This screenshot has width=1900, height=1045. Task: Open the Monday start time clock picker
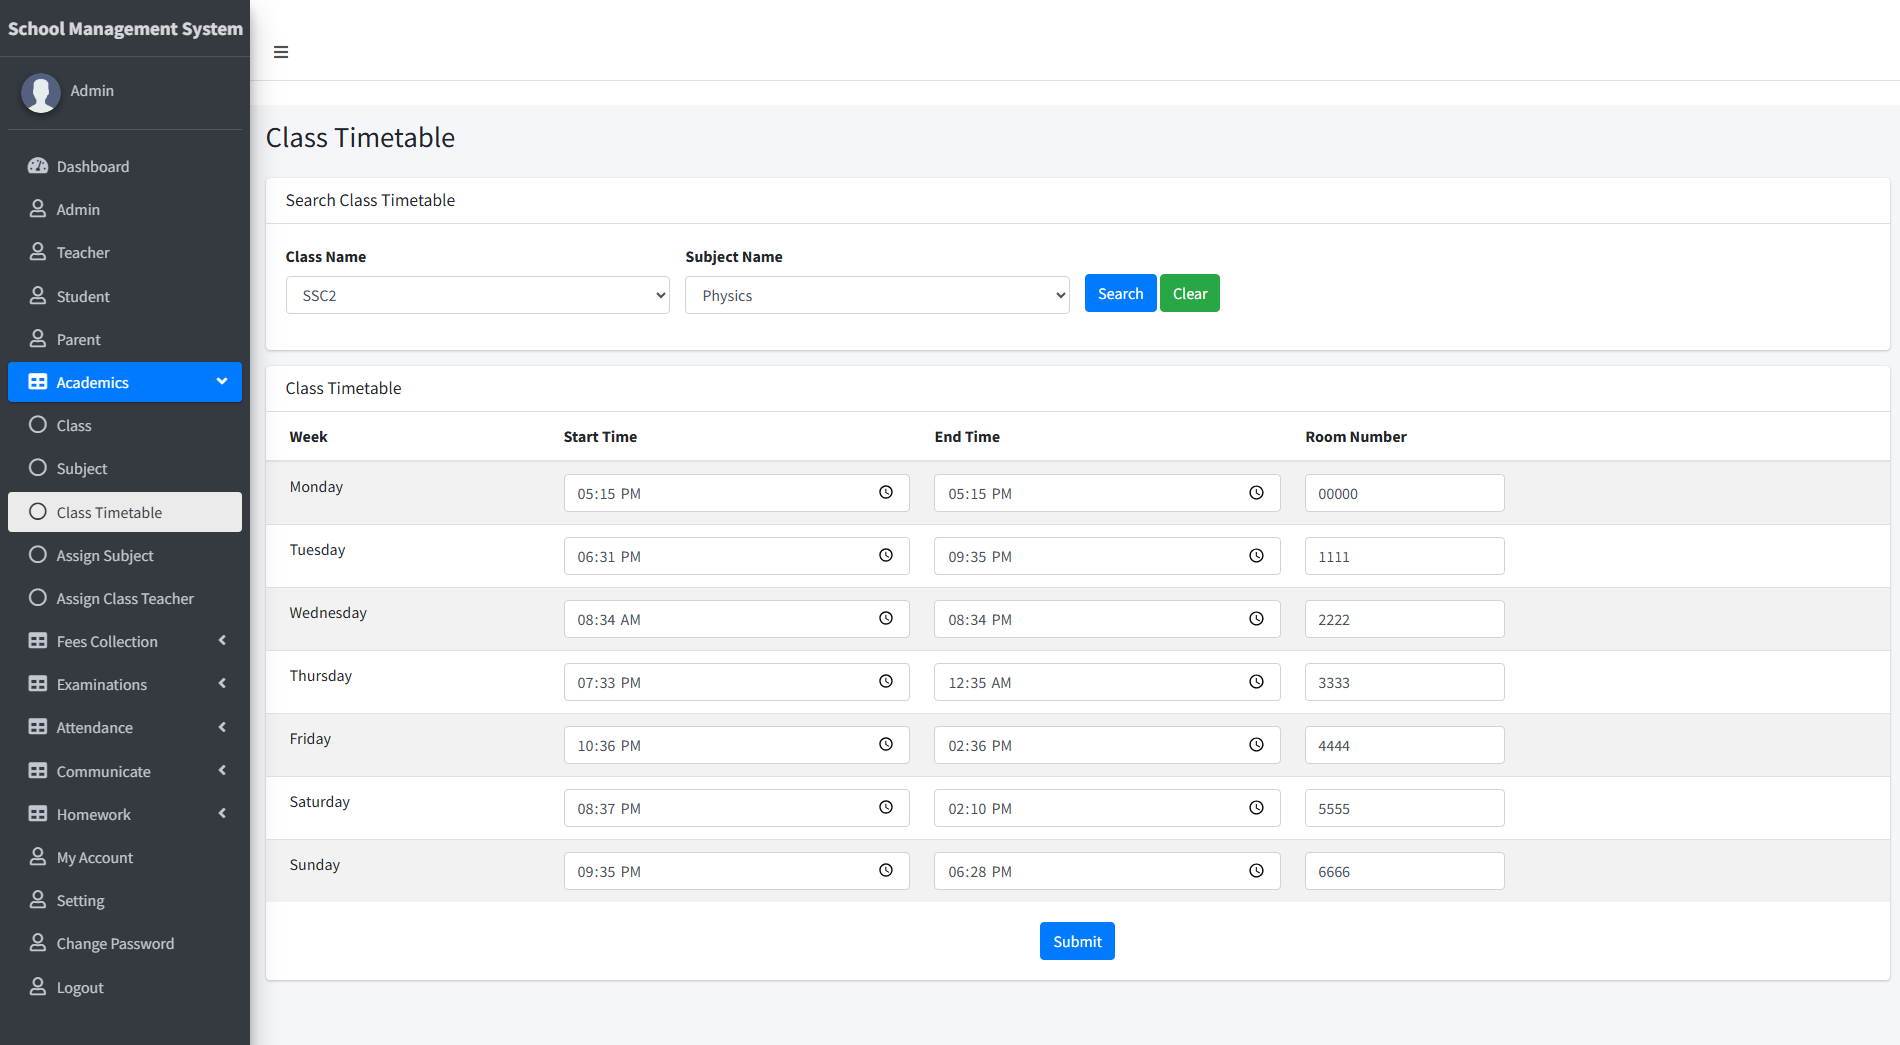coord(886,493)
